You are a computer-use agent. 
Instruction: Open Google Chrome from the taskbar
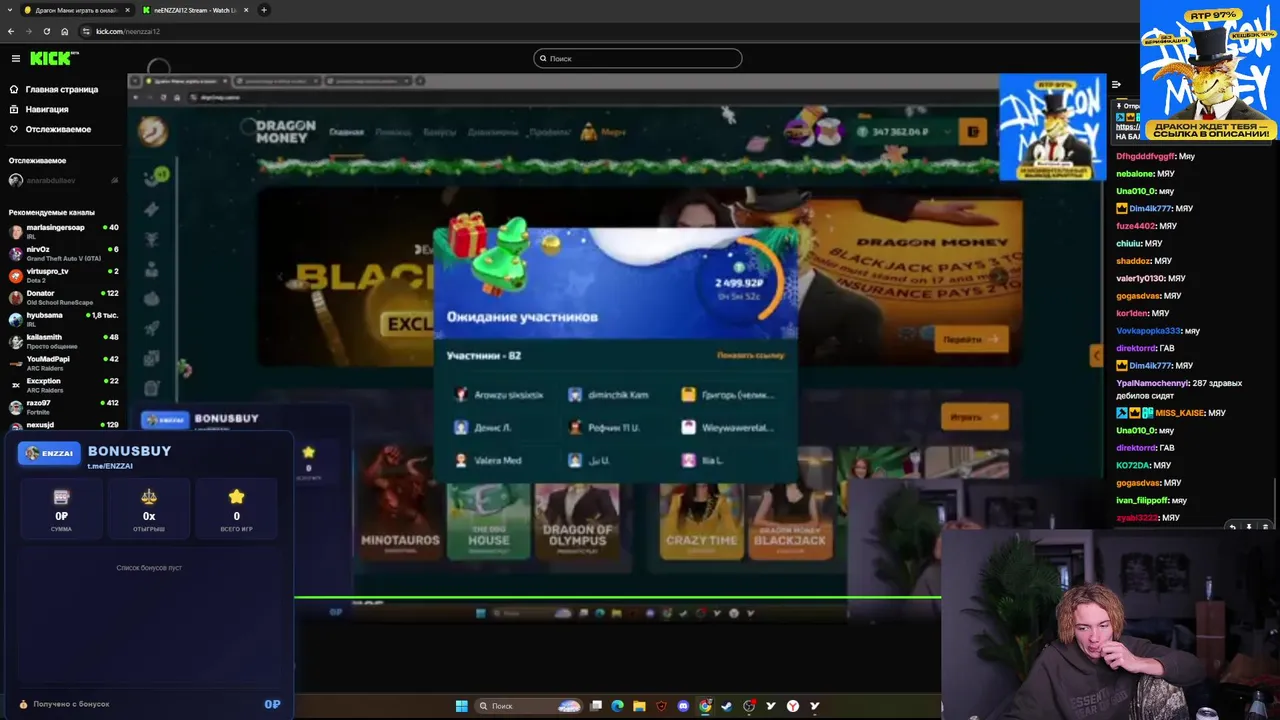[705, 706]
